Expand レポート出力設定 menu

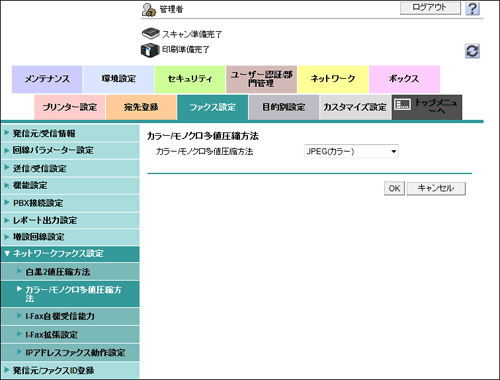[x=70, y=220]
